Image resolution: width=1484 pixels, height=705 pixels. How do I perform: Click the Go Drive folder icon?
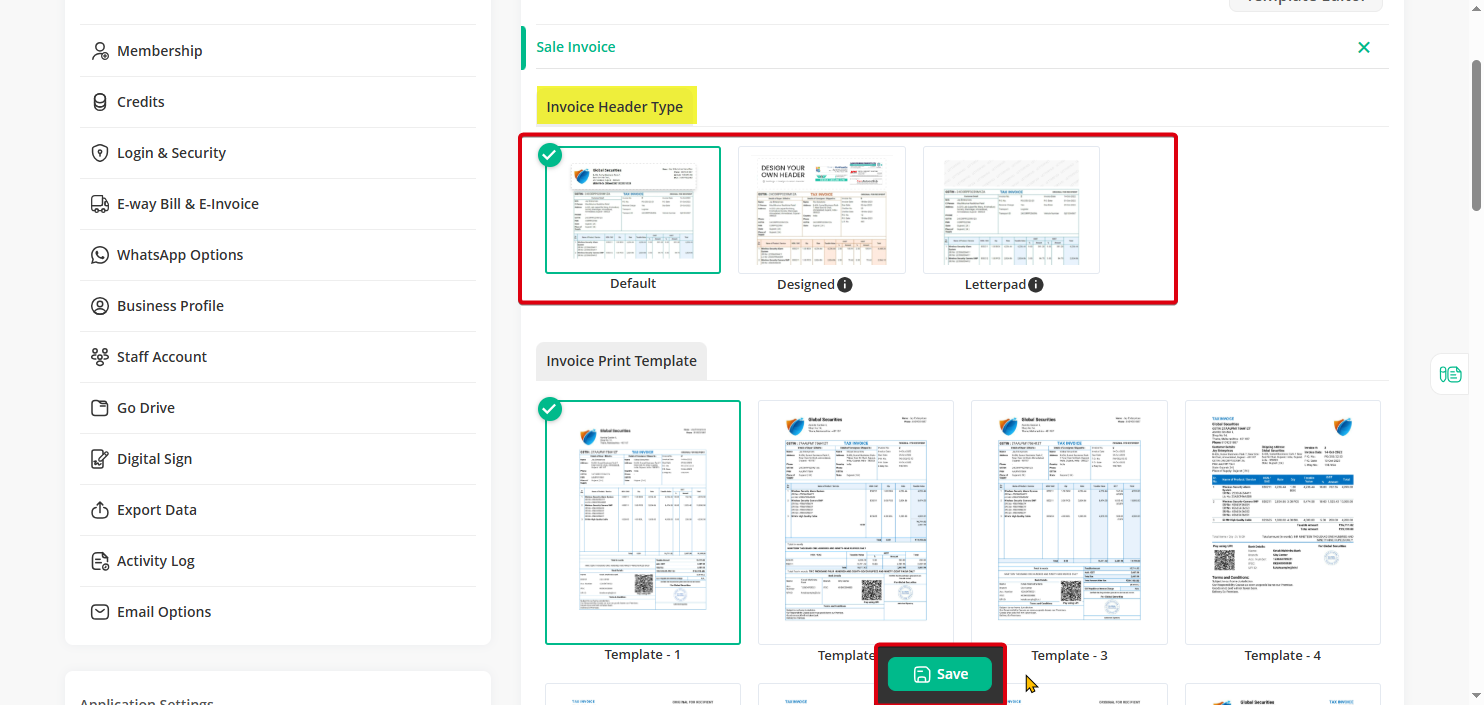pyautogui.click(x=100, y=408)
